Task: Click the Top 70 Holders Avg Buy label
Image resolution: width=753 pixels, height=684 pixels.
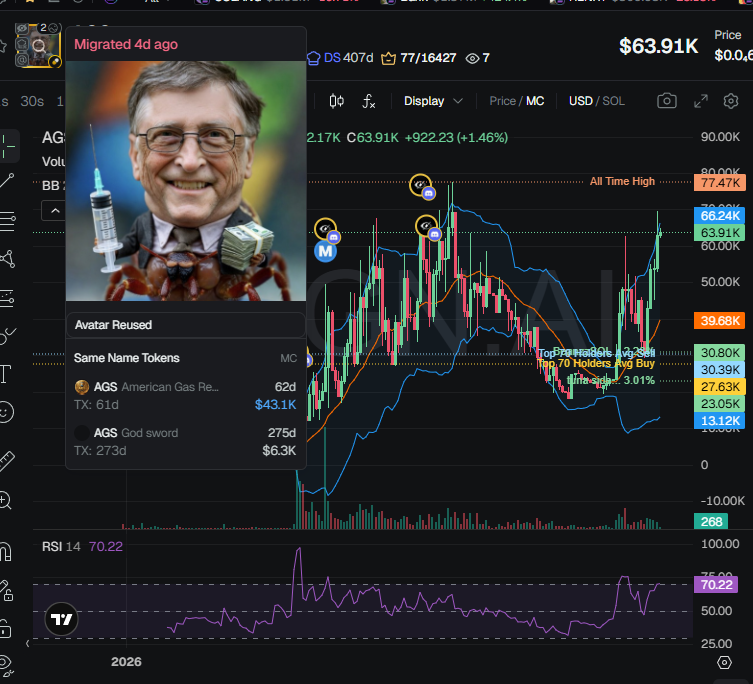Action: coord(595,363)
